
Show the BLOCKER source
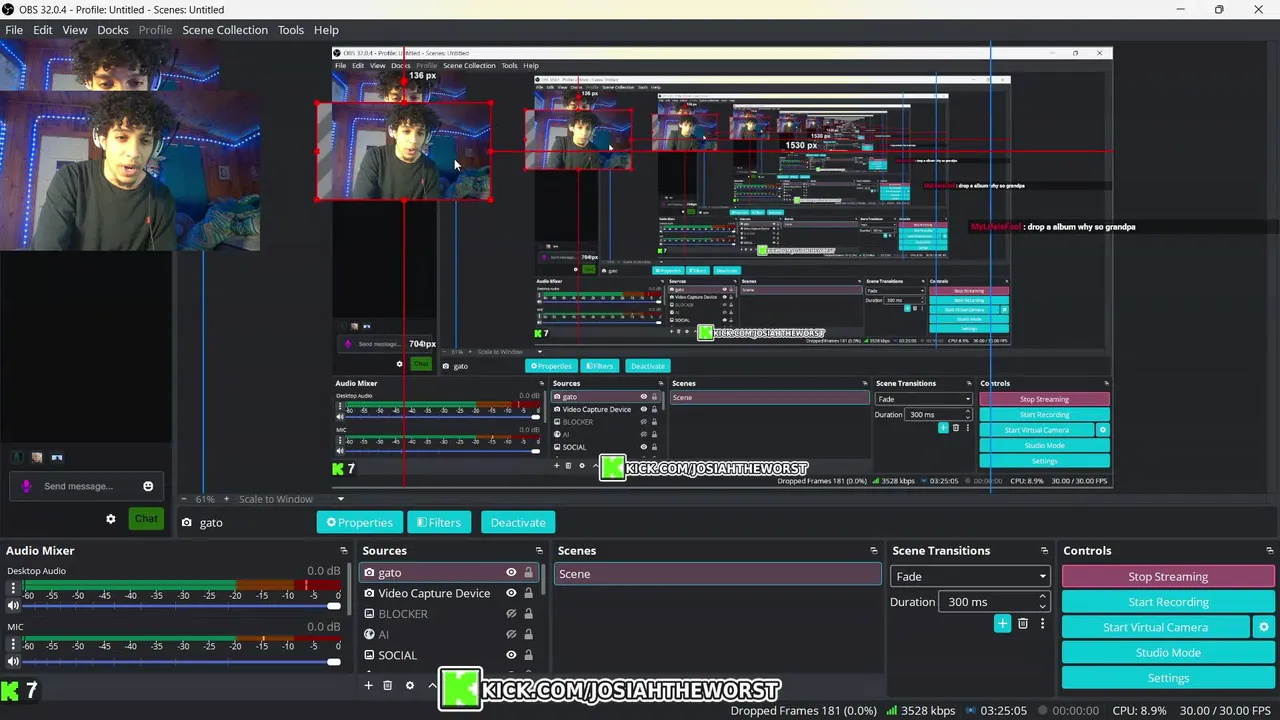click(x=511, y=614)
